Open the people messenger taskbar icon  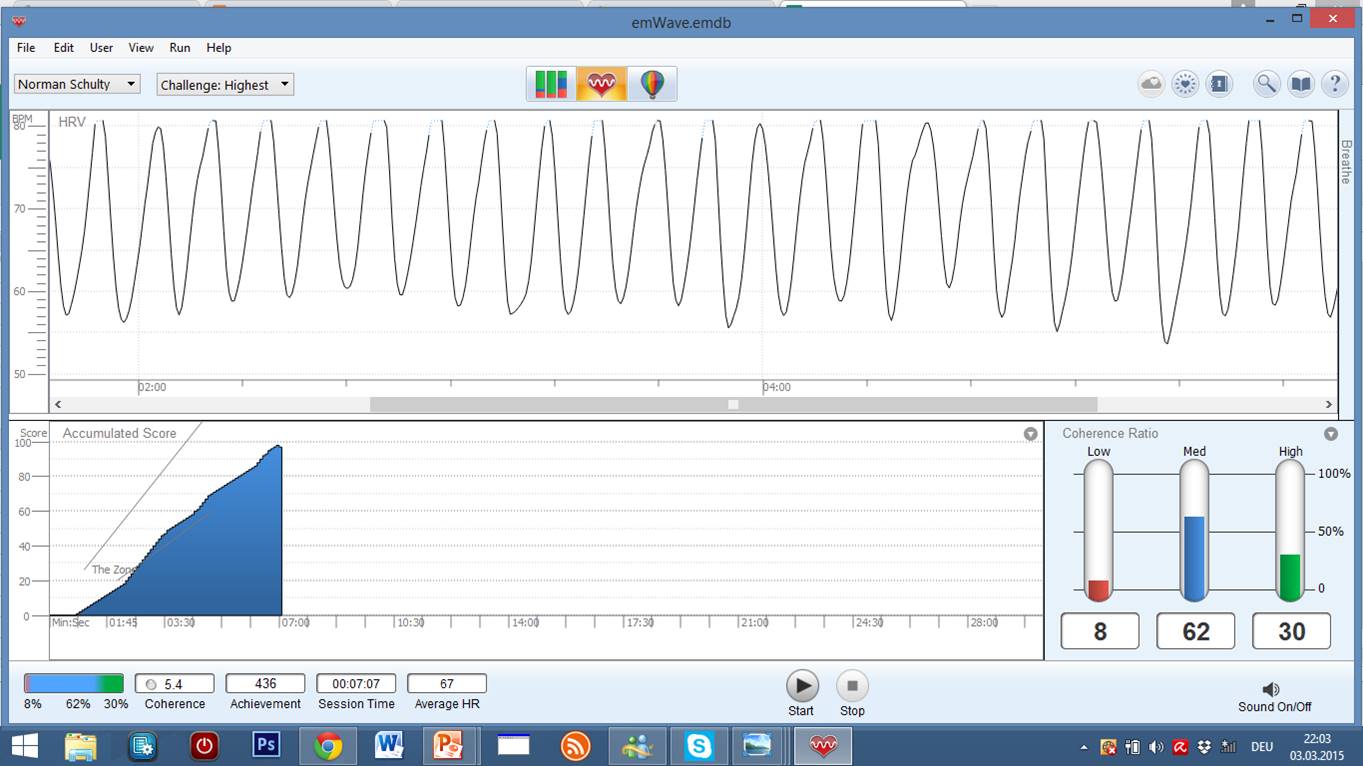coord(637,746)
